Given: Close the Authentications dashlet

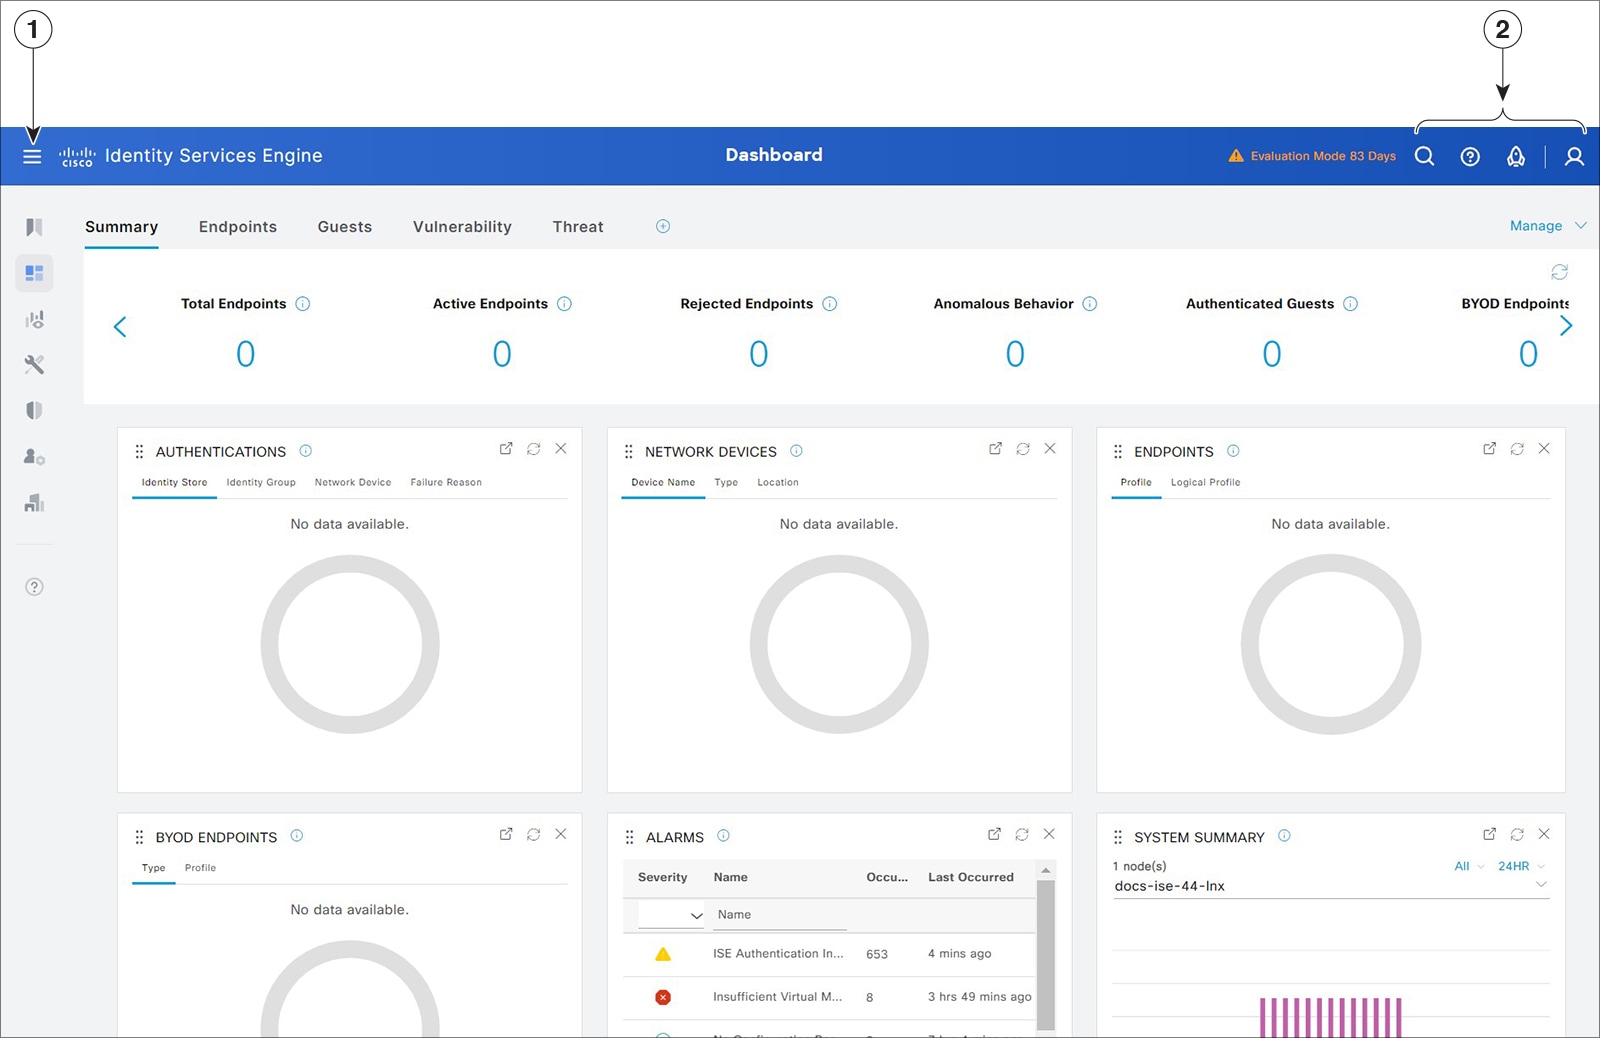Looking at the screenshot, I should click(x=561, y=449).
